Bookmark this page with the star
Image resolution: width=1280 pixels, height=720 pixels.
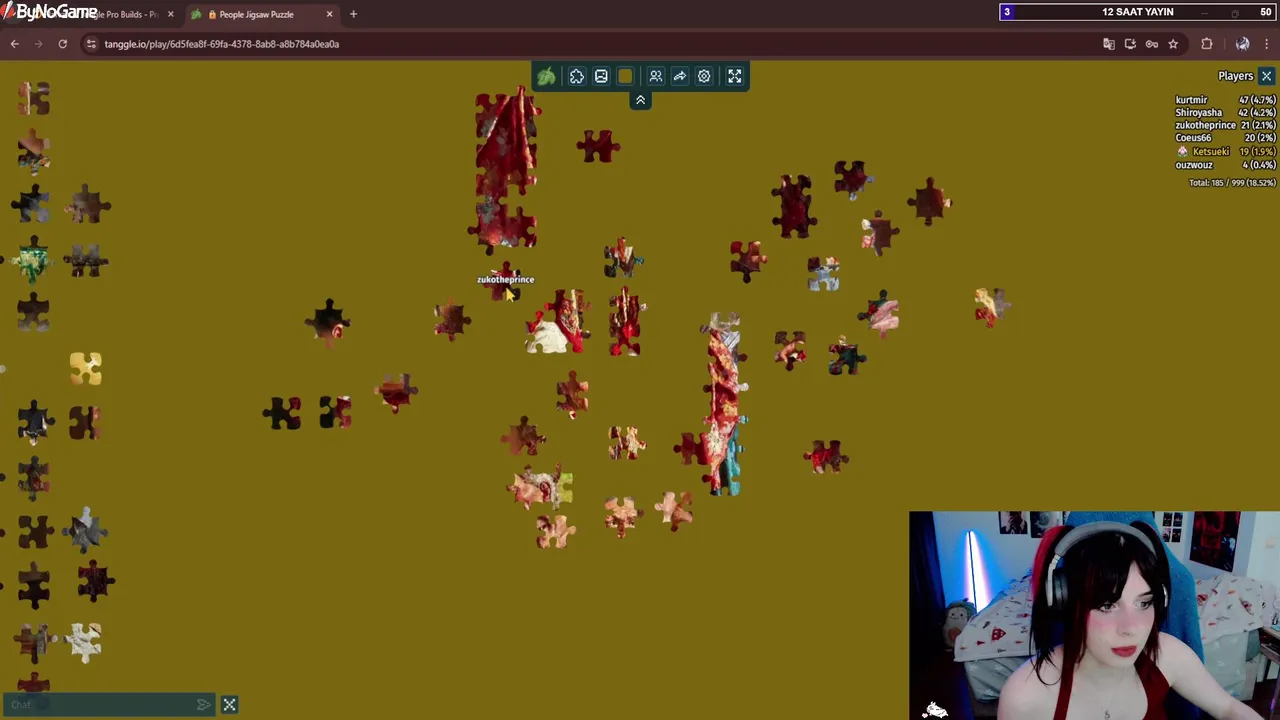pos(1173,44)
